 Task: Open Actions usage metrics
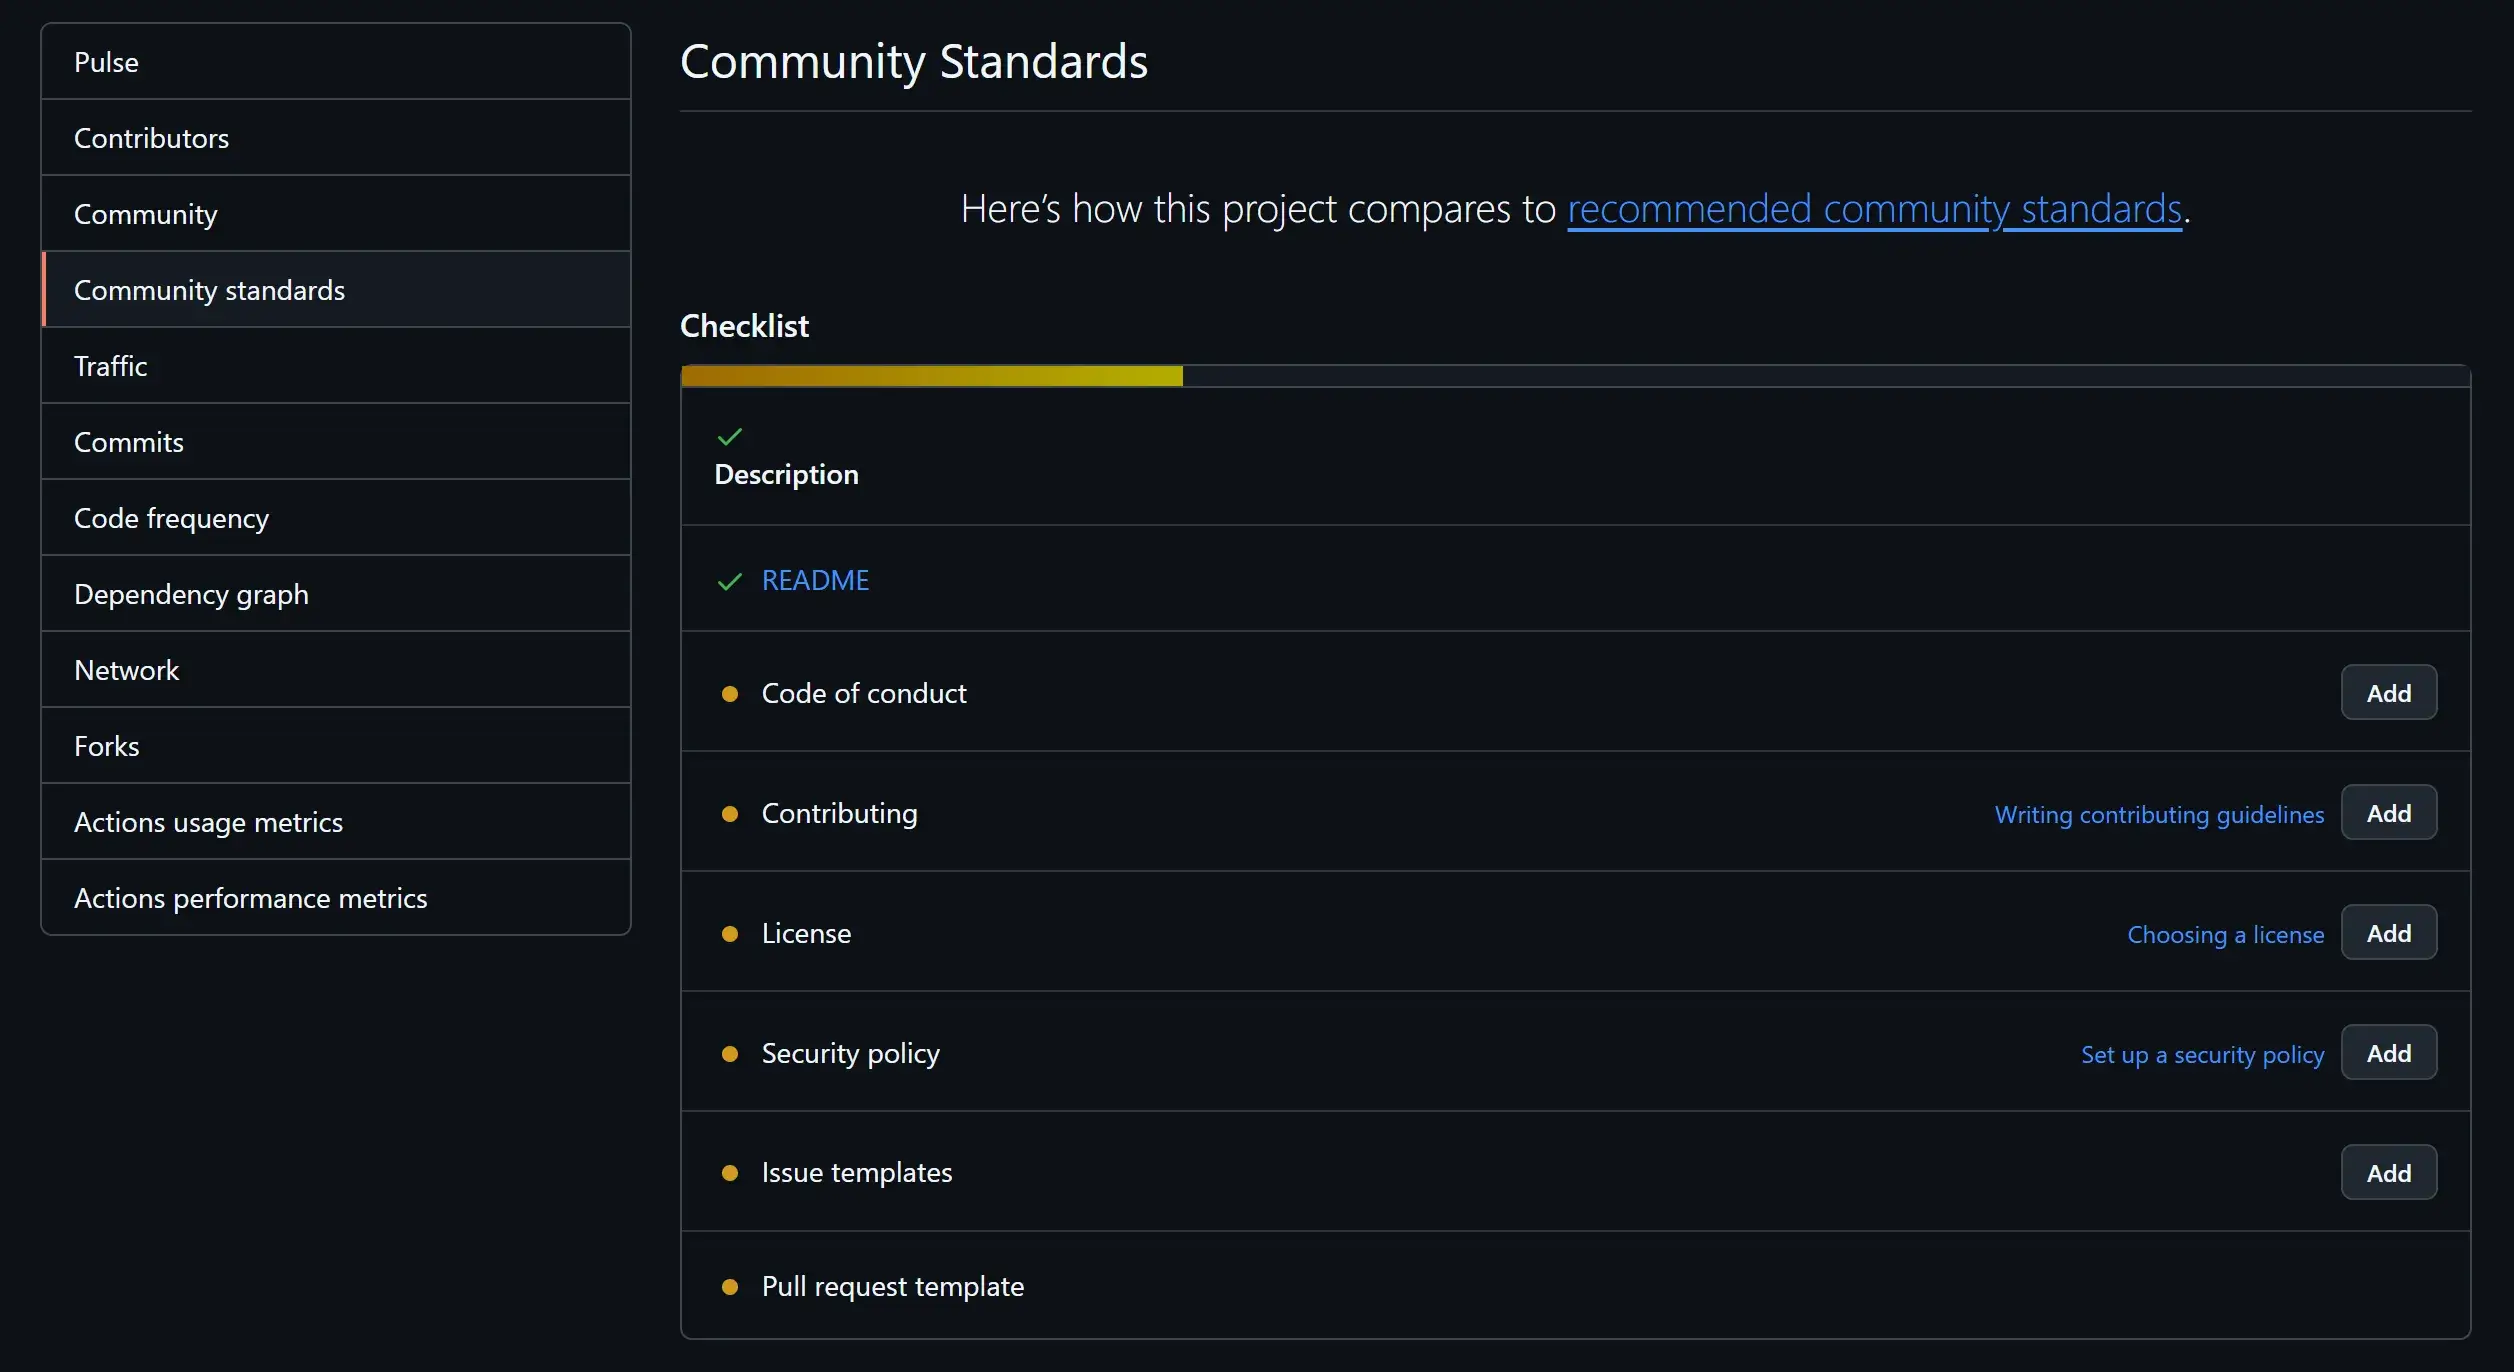pos(208,822)
